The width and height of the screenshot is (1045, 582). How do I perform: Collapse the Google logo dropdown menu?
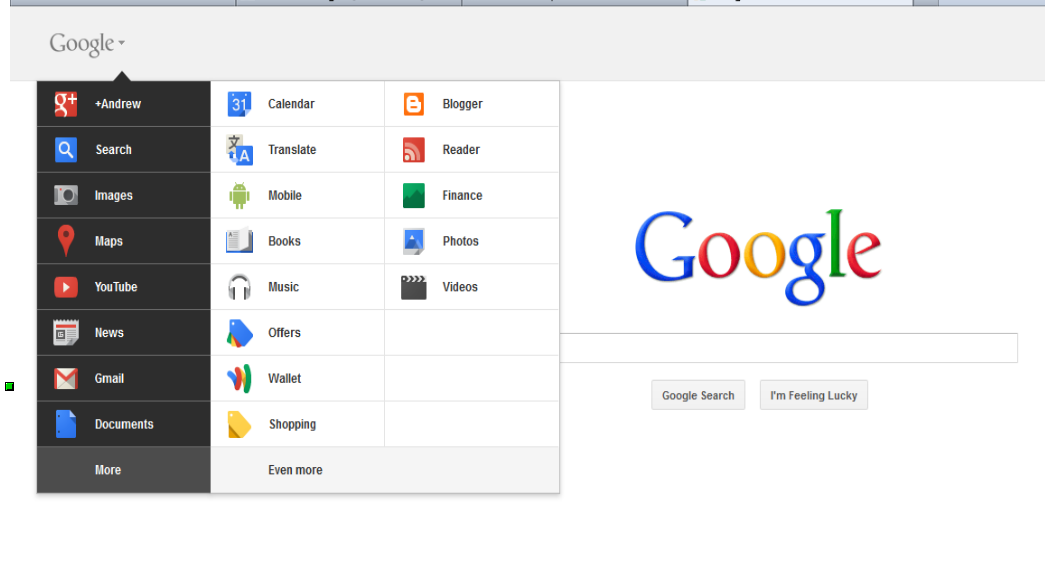click(87, 43)
